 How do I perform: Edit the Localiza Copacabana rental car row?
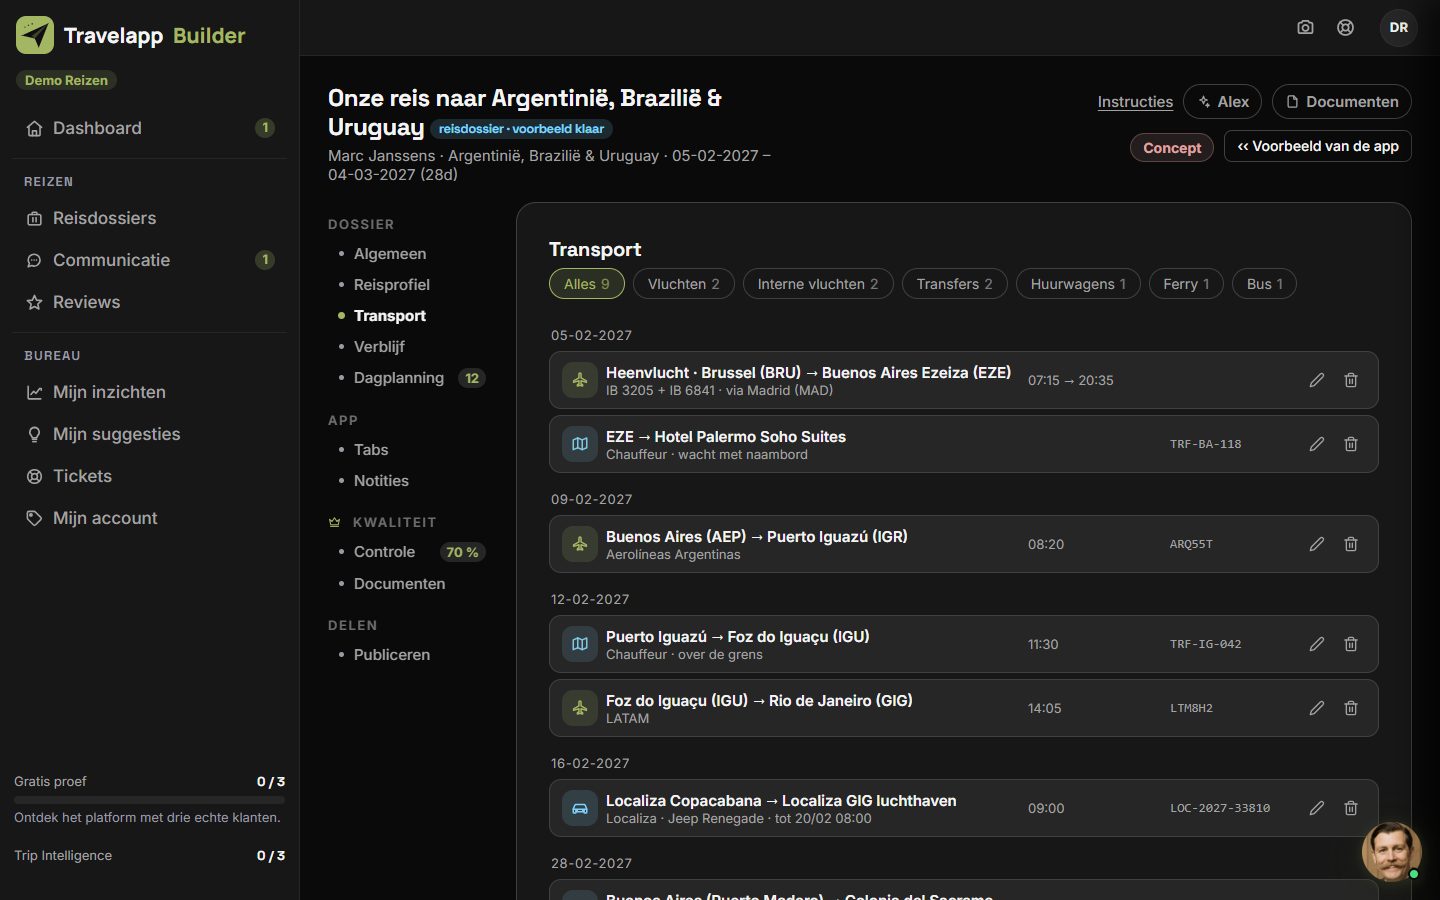click(1317, 808)
